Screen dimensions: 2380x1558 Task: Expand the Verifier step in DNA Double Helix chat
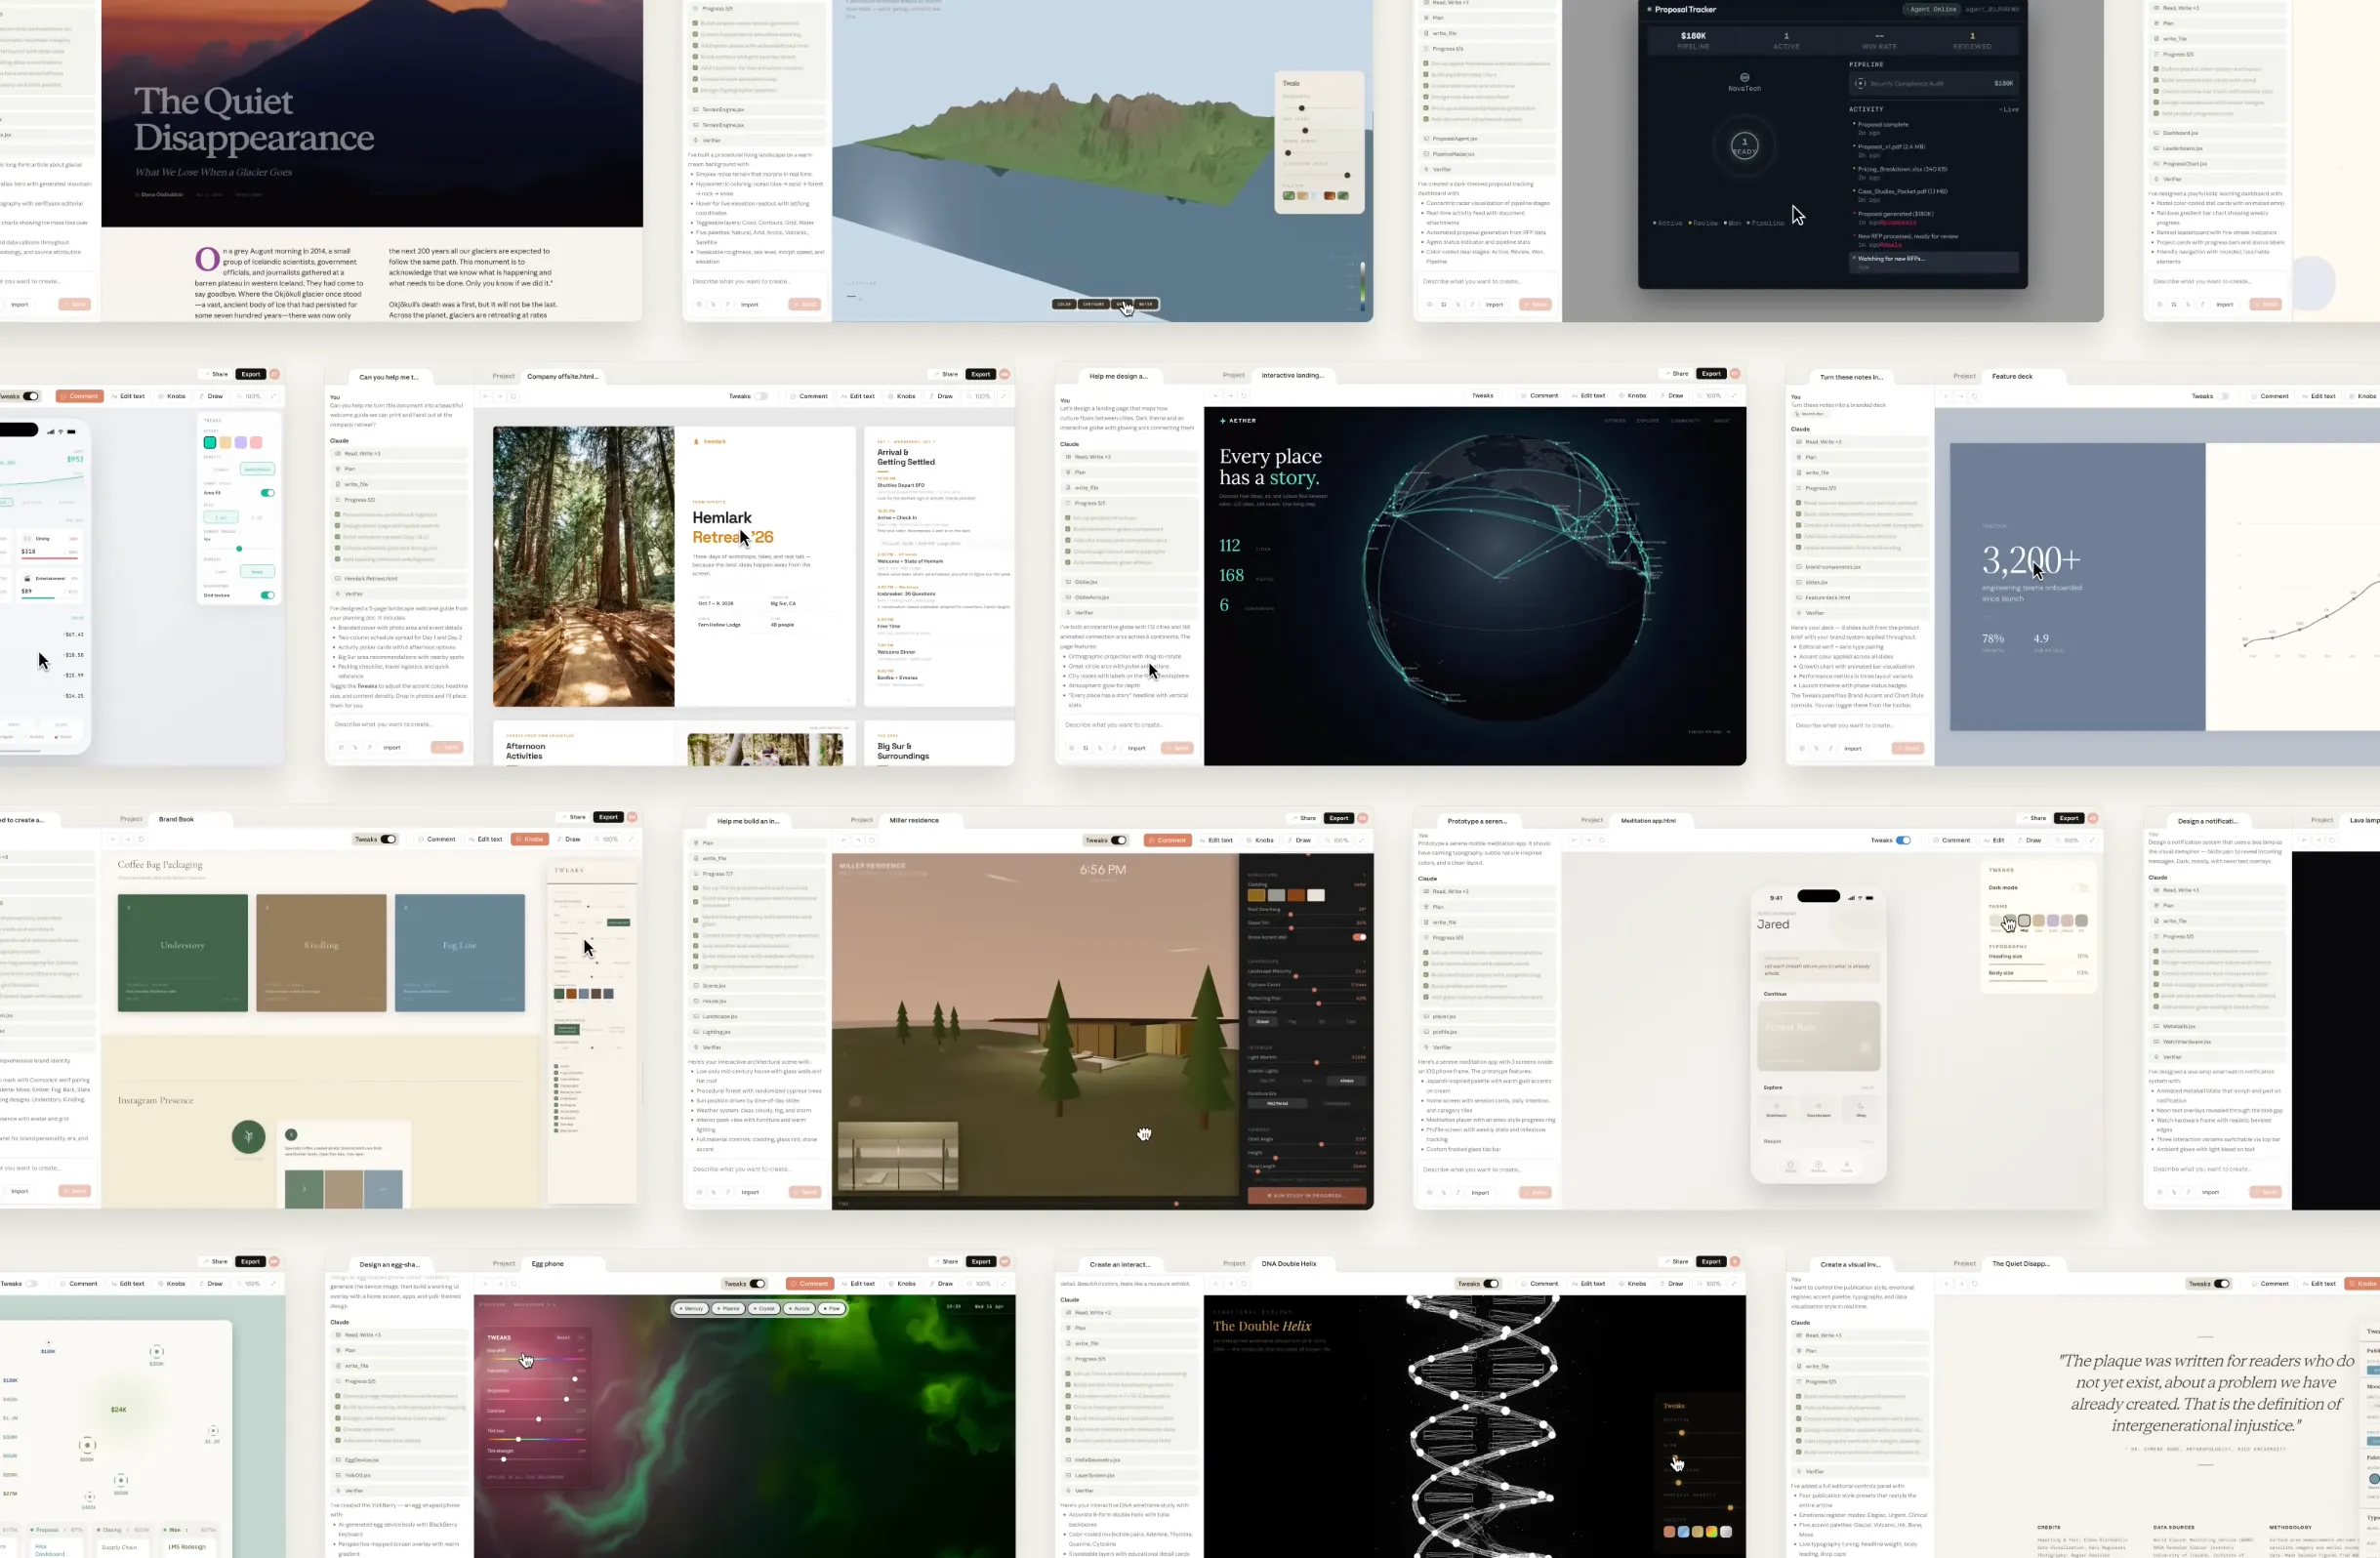1130,1491
